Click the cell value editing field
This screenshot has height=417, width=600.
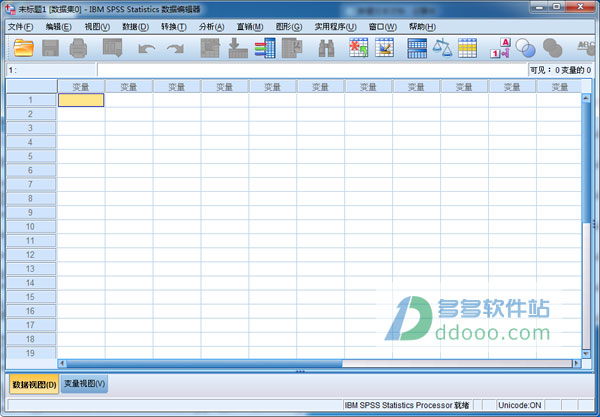[312, 70]
